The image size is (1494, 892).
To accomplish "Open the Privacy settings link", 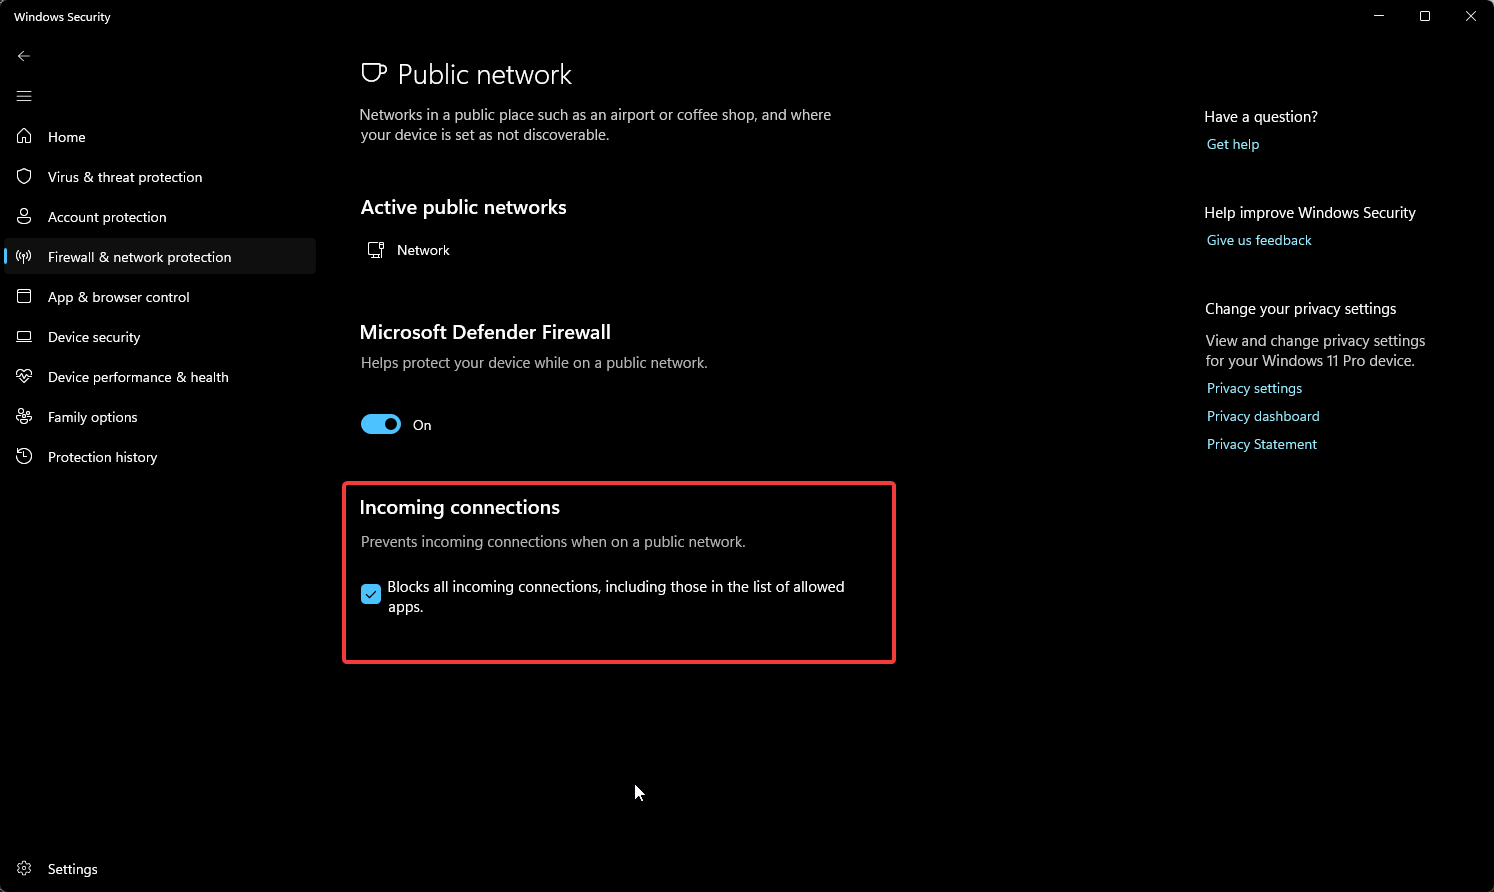I will coord(1254,388).
